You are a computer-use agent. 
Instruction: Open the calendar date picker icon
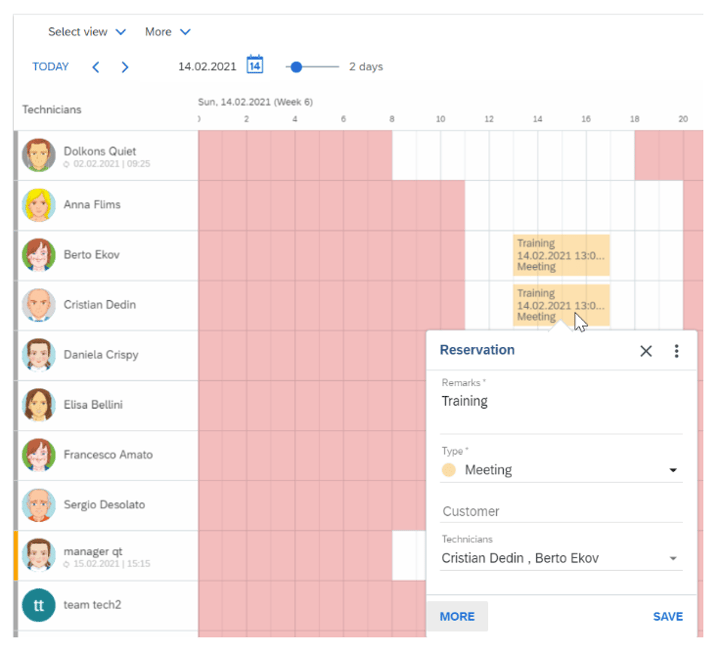pyautogui.click(x=255, y=65)
